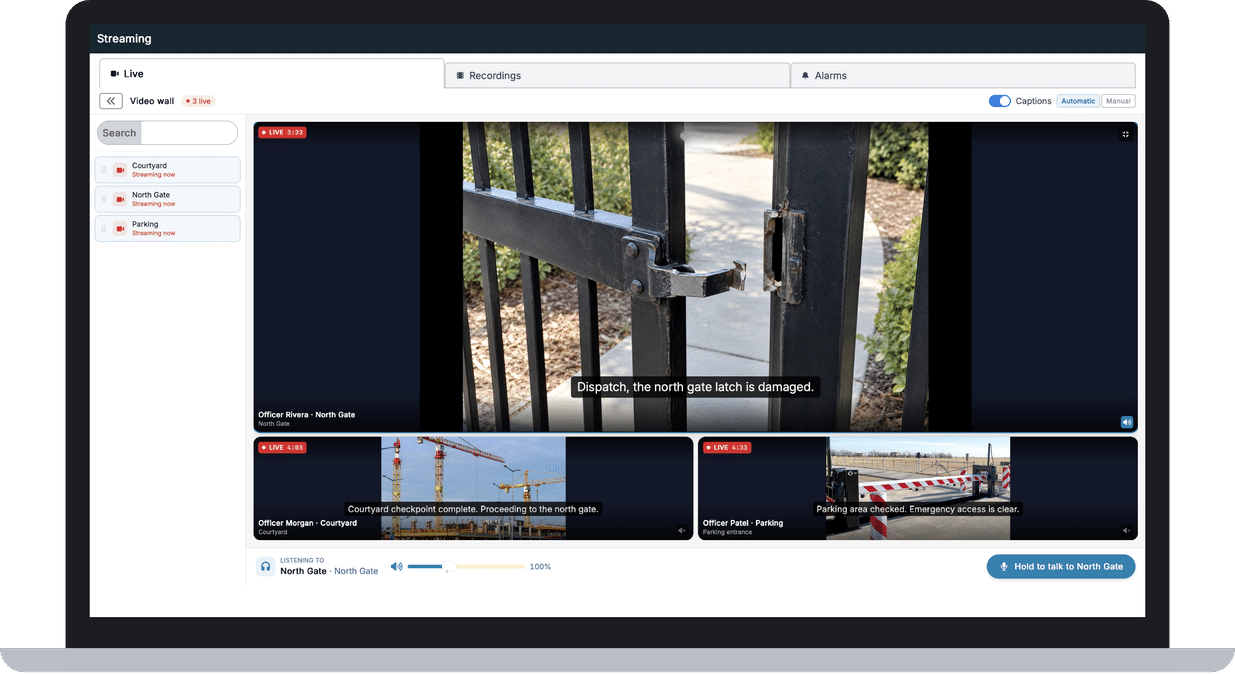The image size is (1235, 674).
Task: Select Manual captions mode
Action: point(1118,101)
